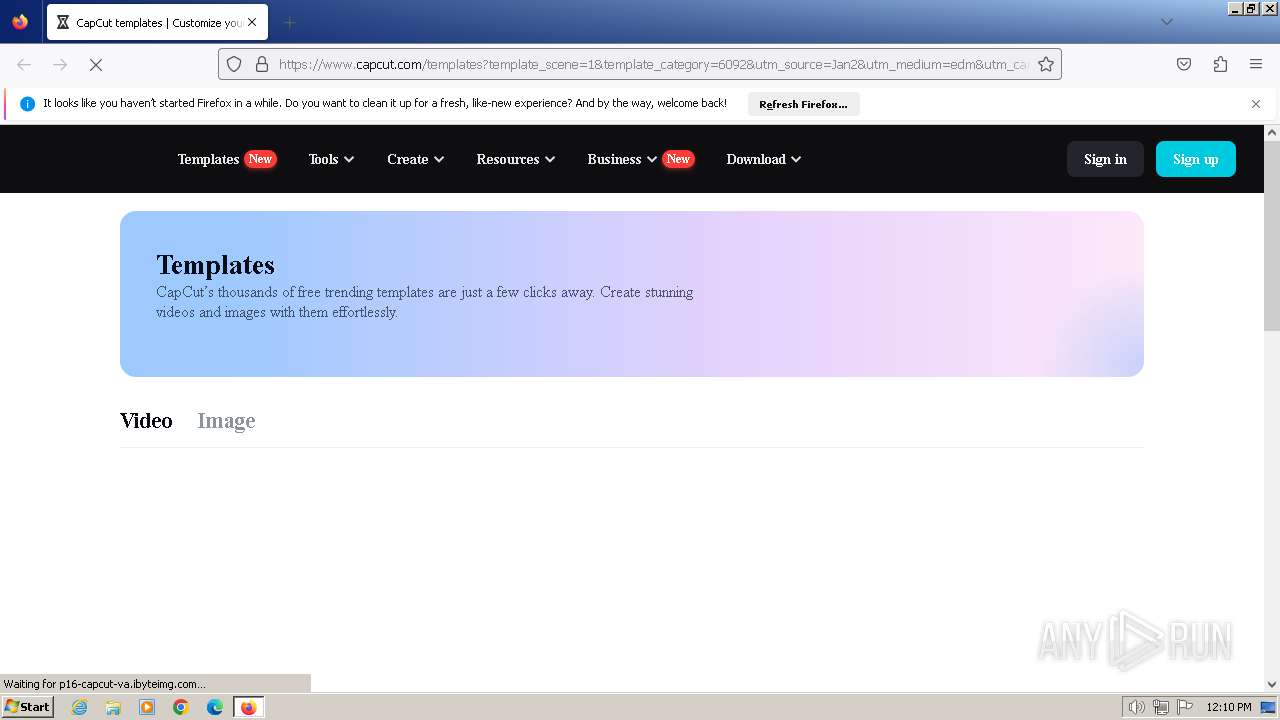
Task: Expand the Tools dropdown menu
Action: [x=331, y=159]
